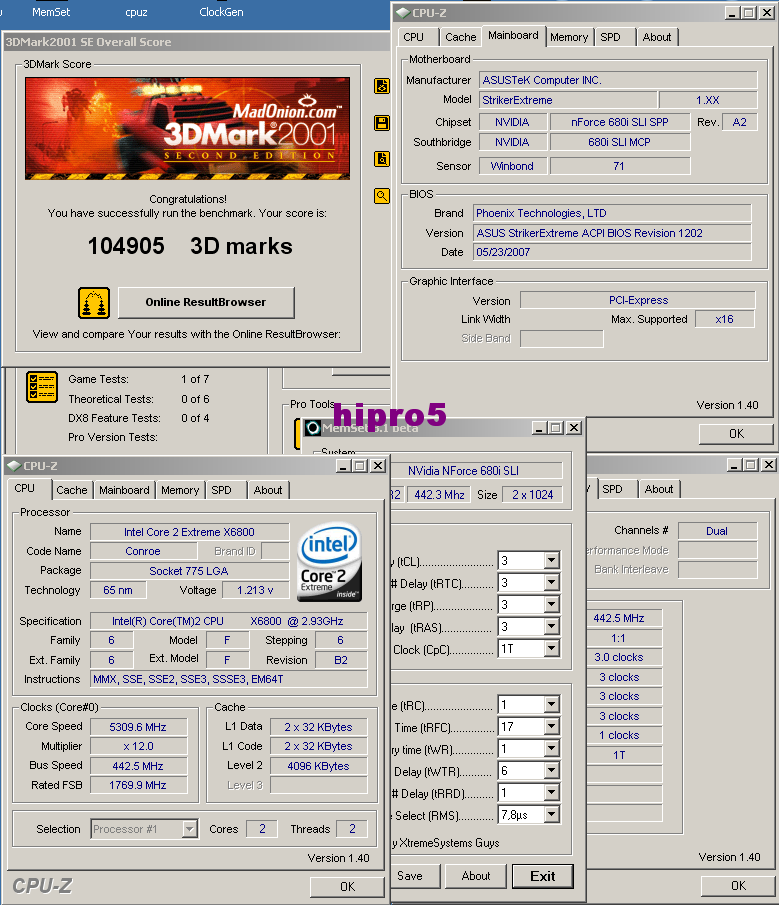Click the top yellow icon beside 3DMark score
Screen dimensions: 779x905
coord(381,87)
